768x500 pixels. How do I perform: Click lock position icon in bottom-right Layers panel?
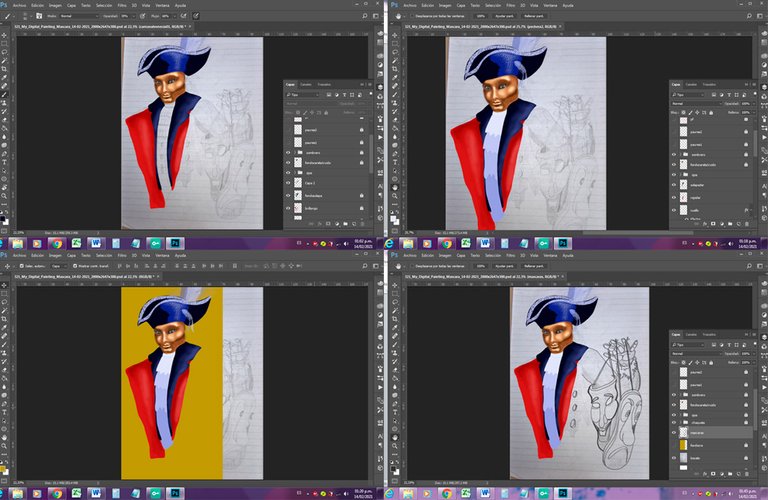697,362
